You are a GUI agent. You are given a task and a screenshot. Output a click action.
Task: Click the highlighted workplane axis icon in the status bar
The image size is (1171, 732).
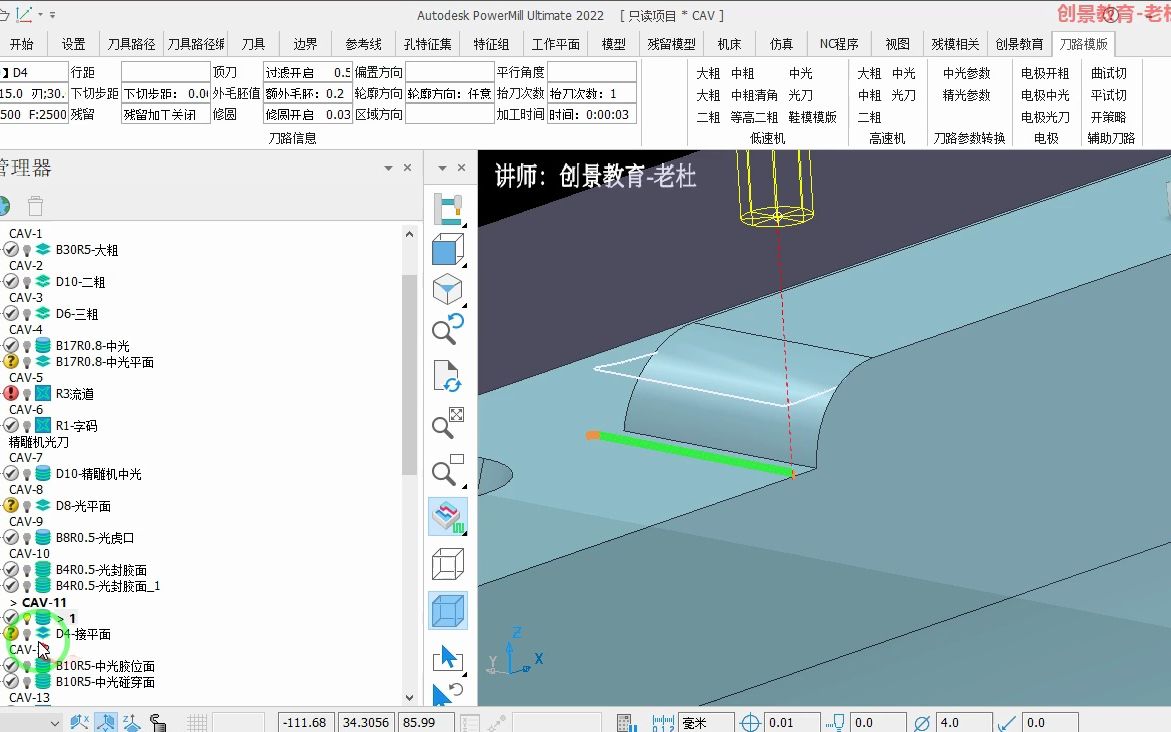(x=105, y=722)
